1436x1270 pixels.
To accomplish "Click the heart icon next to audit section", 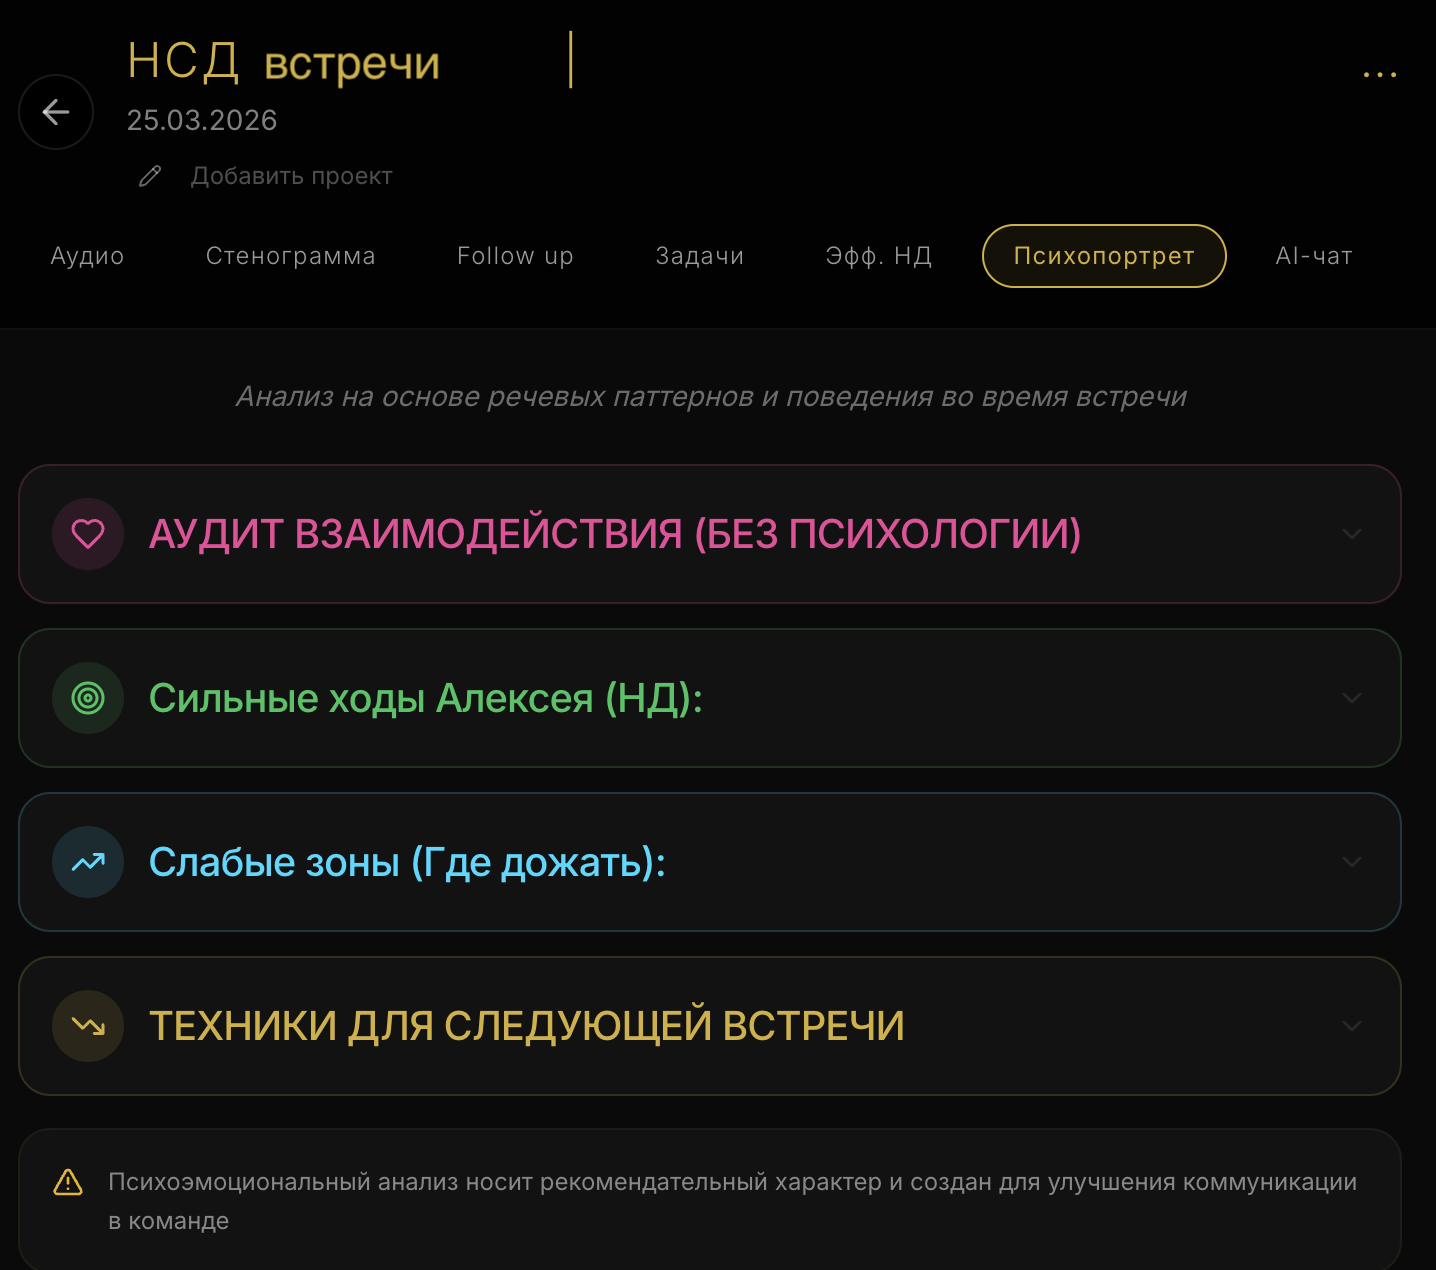I will click(x=88, y=534).
